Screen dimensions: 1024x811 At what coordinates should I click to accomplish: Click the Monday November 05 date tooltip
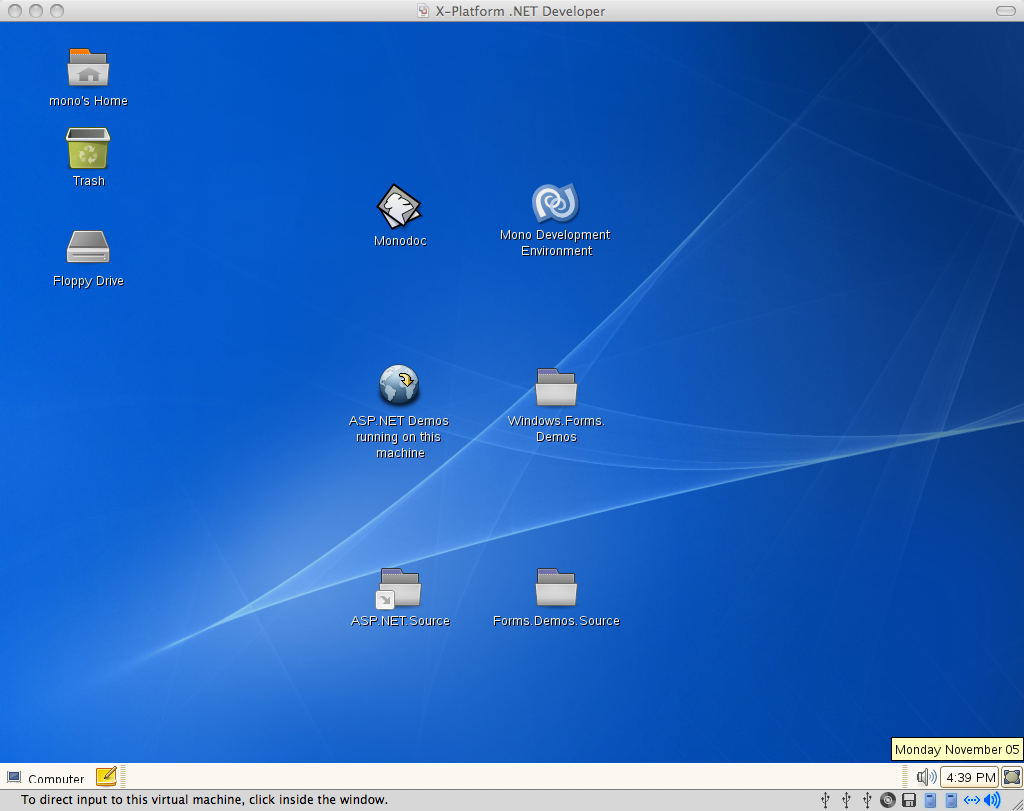[x=957, y=749]
